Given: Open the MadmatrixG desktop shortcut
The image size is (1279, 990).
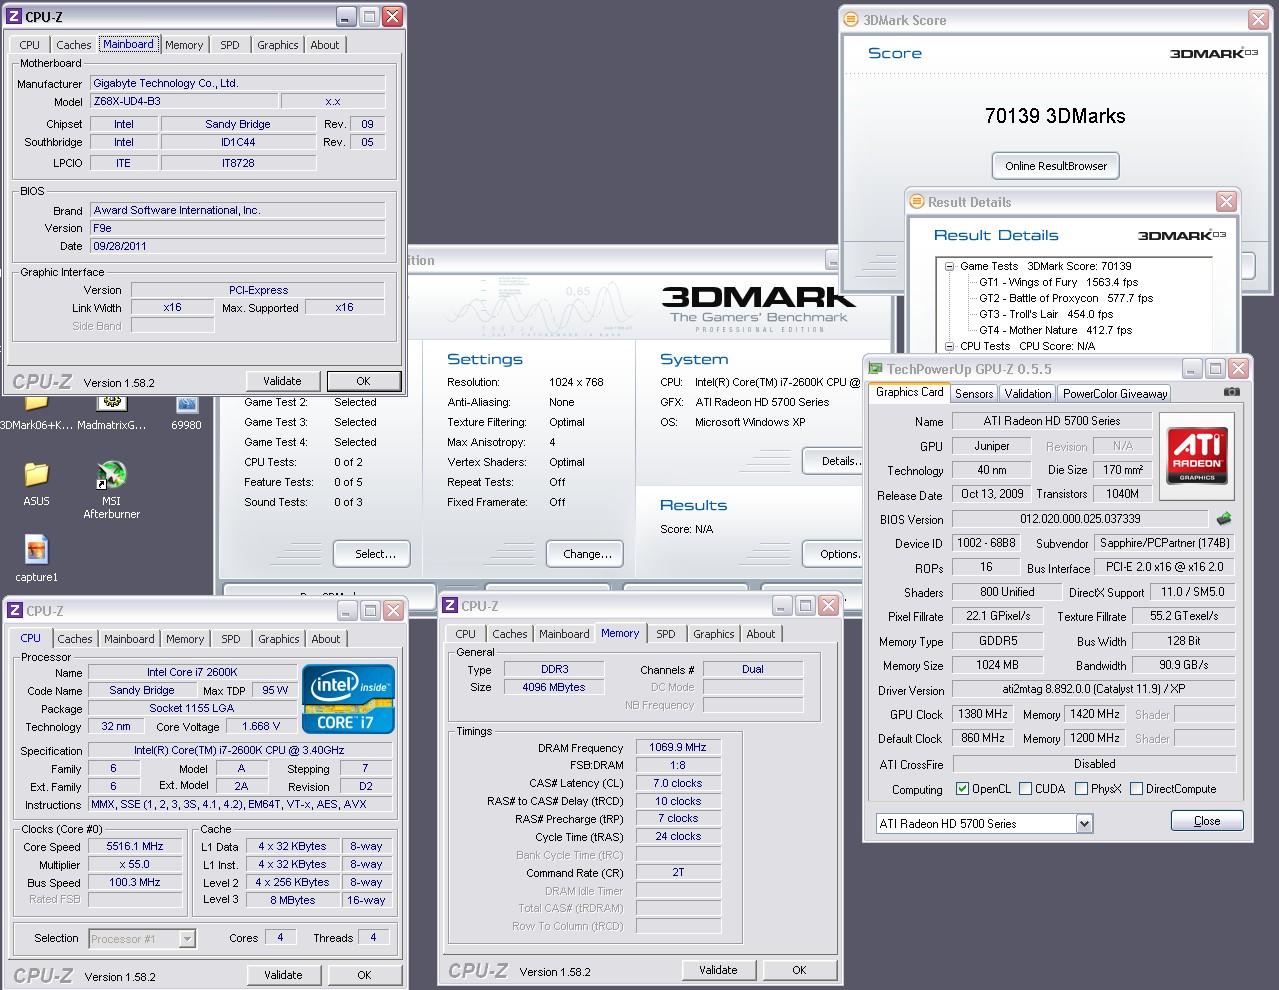Looking at the screenshot, I should 111,403.
